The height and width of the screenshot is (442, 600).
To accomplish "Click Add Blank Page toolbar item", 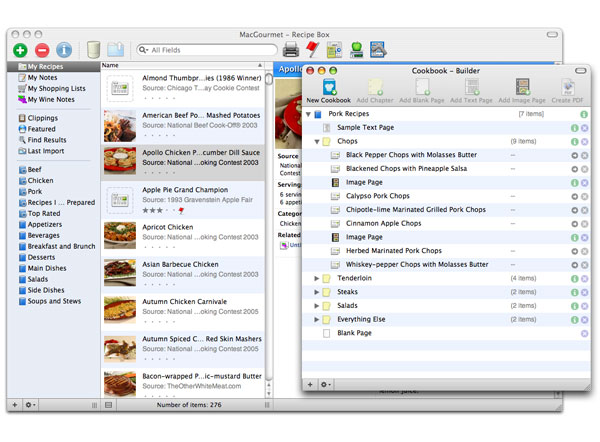I will (x=422, y=91).
